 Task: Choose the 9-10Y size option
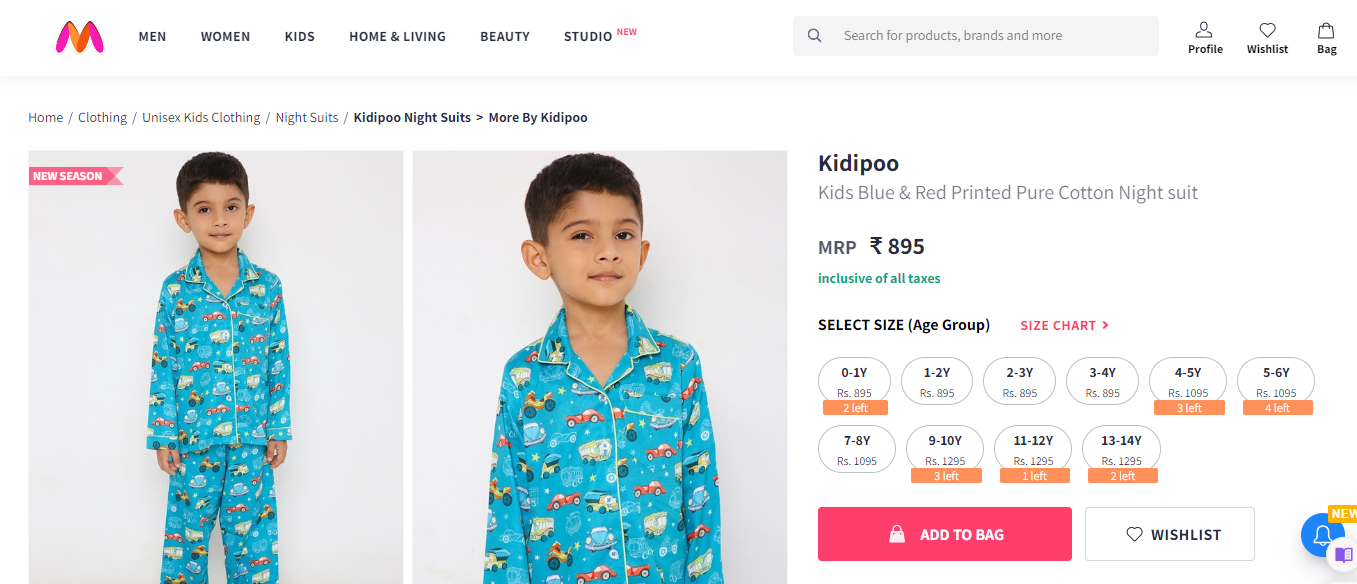click(944, 449)
